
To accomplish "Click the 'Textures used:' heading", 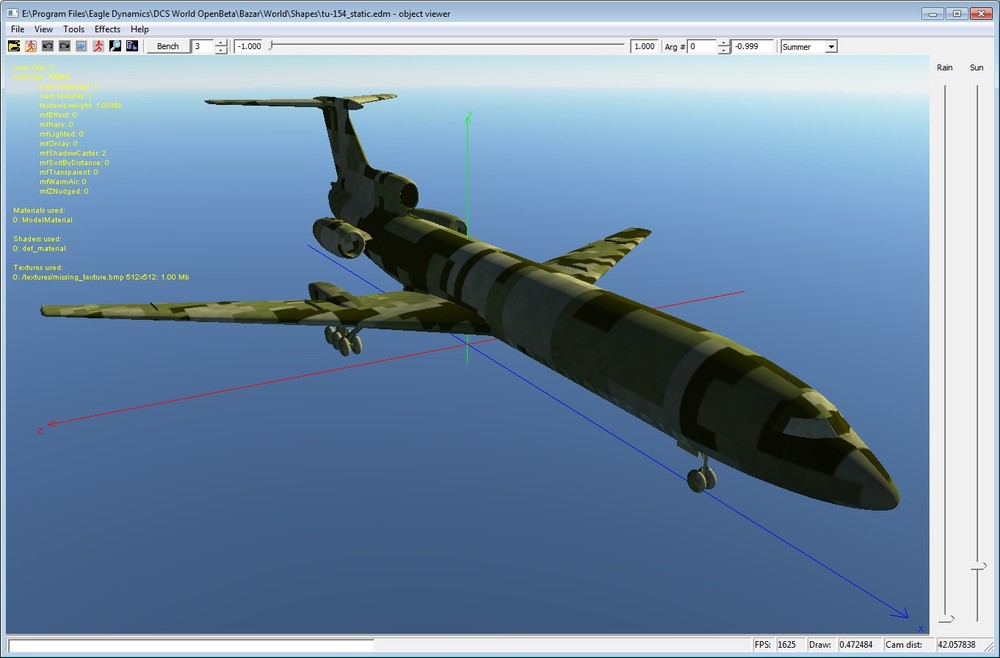I will pyautogui.click(x=38, y=268).
